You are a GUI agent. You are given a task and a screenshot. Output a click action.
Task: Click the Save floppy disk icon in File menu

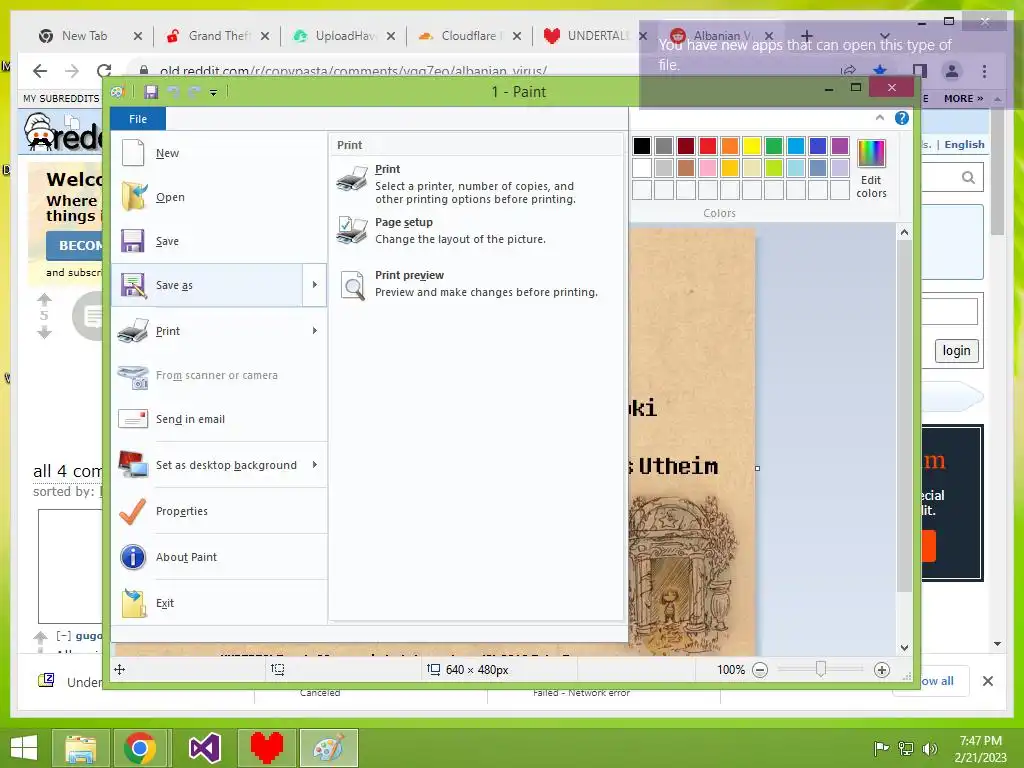click(x=133, y=241)
